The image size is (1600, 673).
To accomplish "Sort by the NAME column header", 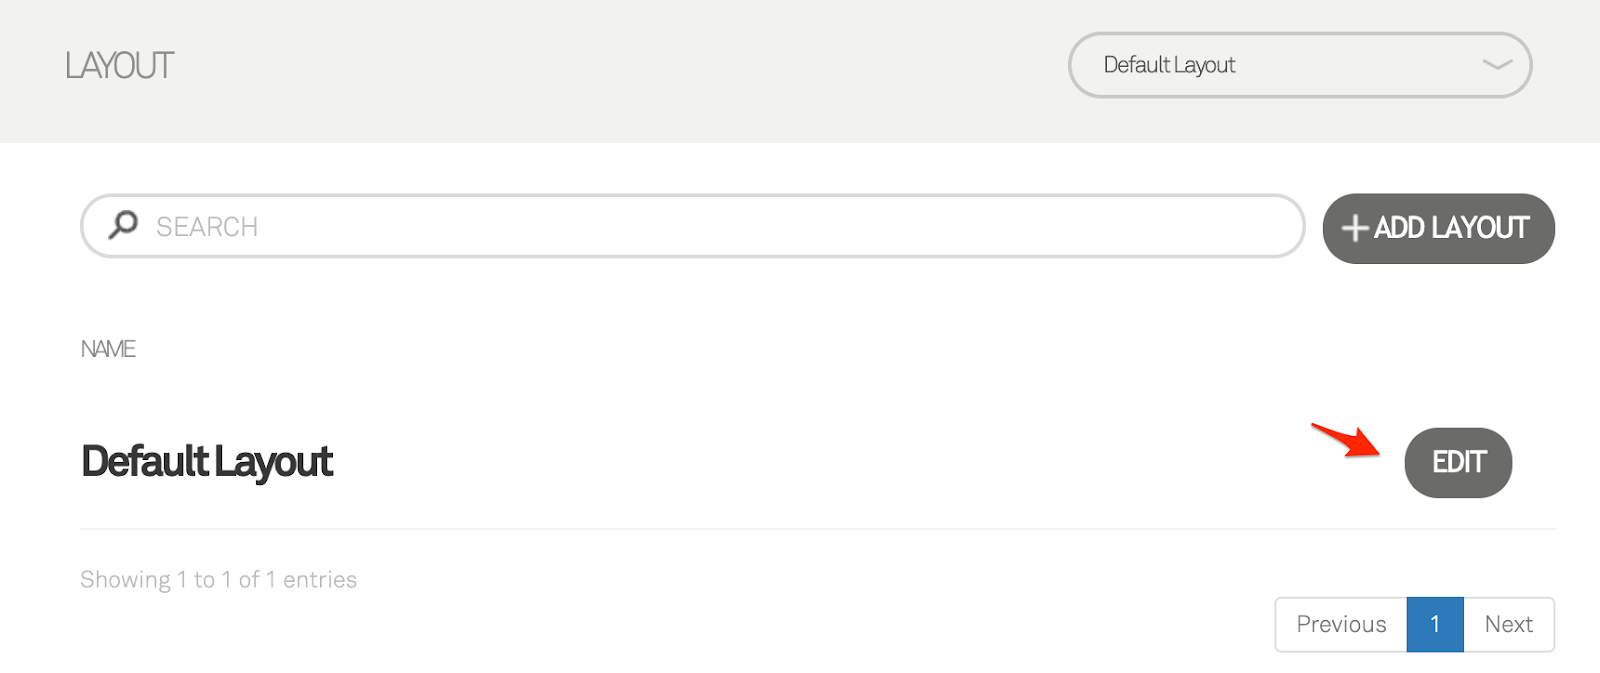I will coord(108,349).
